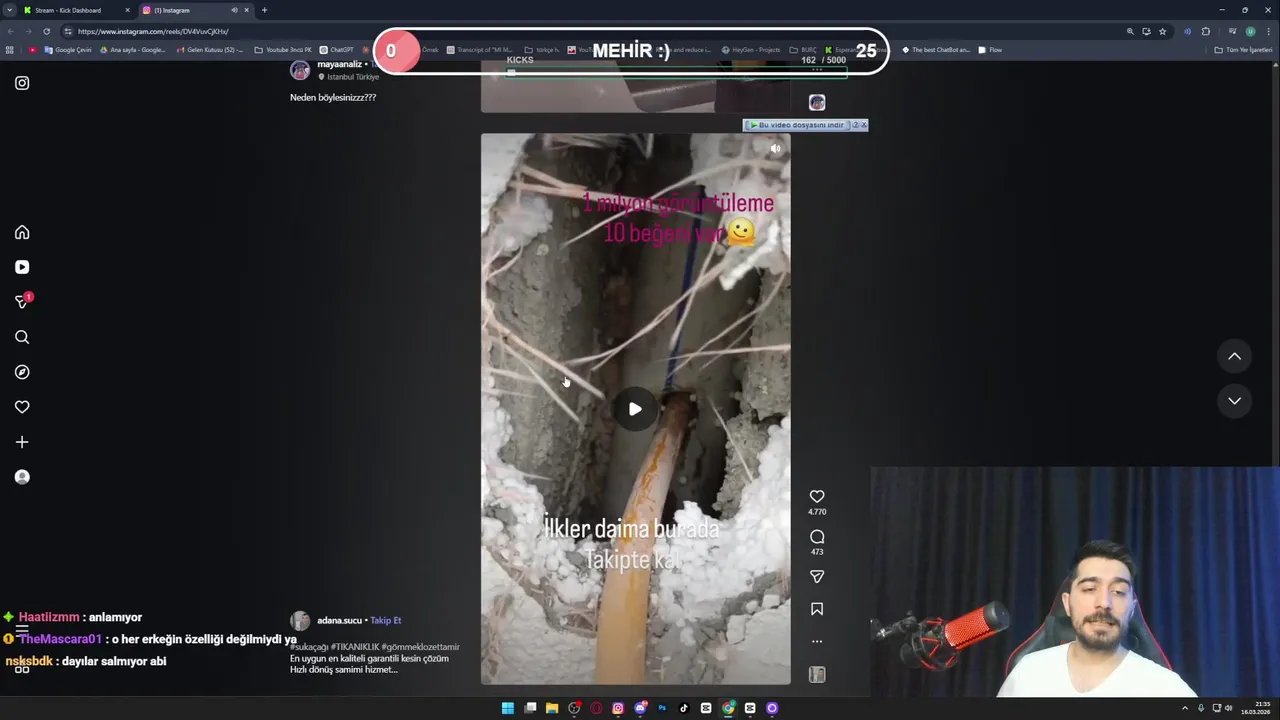Open your profile avatar in Instagram sidebar

coord(22,477)
